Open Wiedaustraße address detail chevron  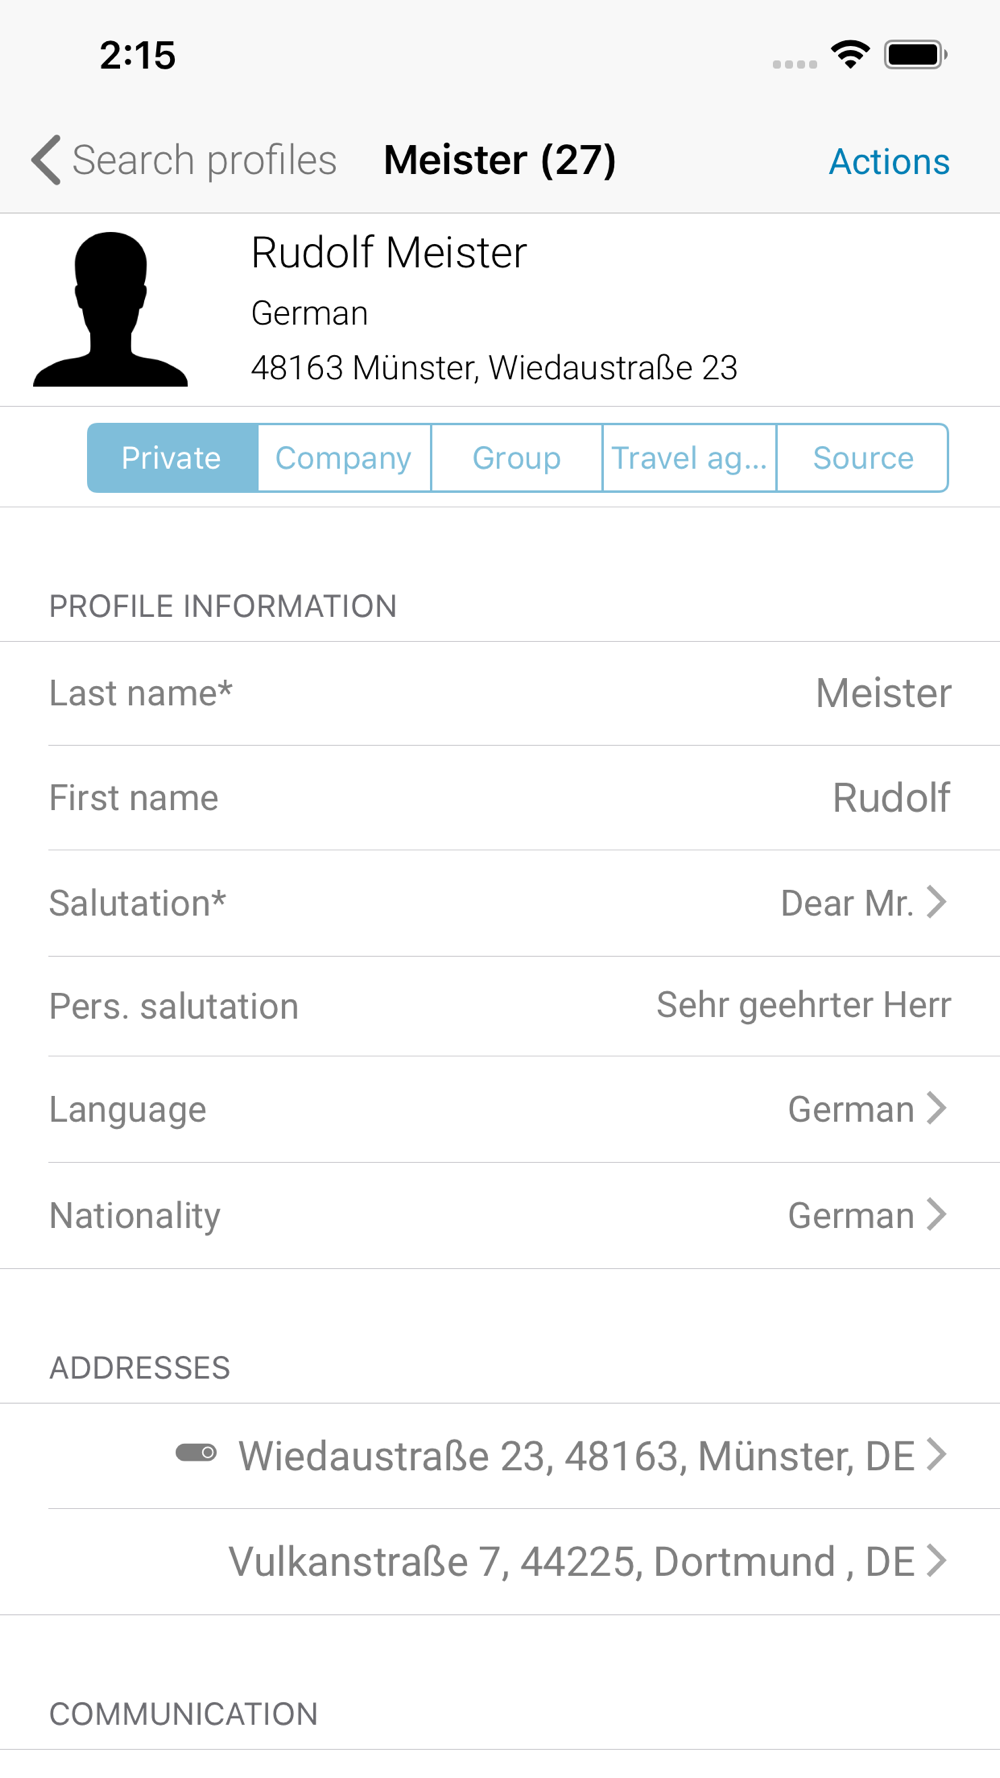936,1454
